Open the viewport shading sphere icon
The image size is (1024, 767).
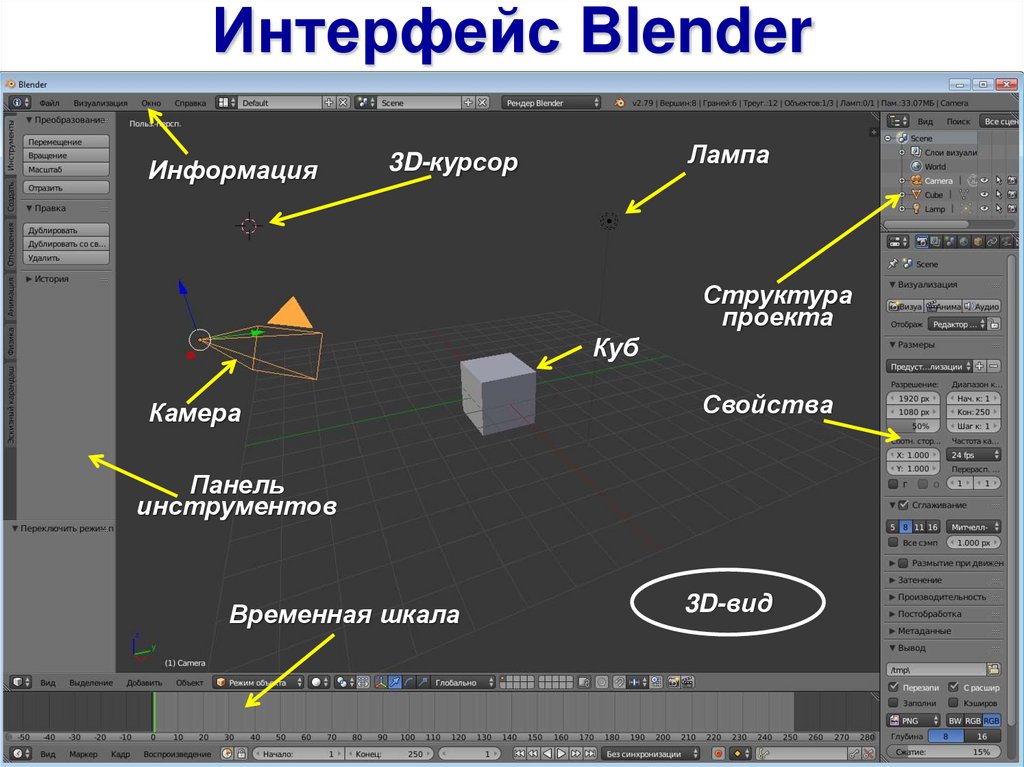coord(319,682)
